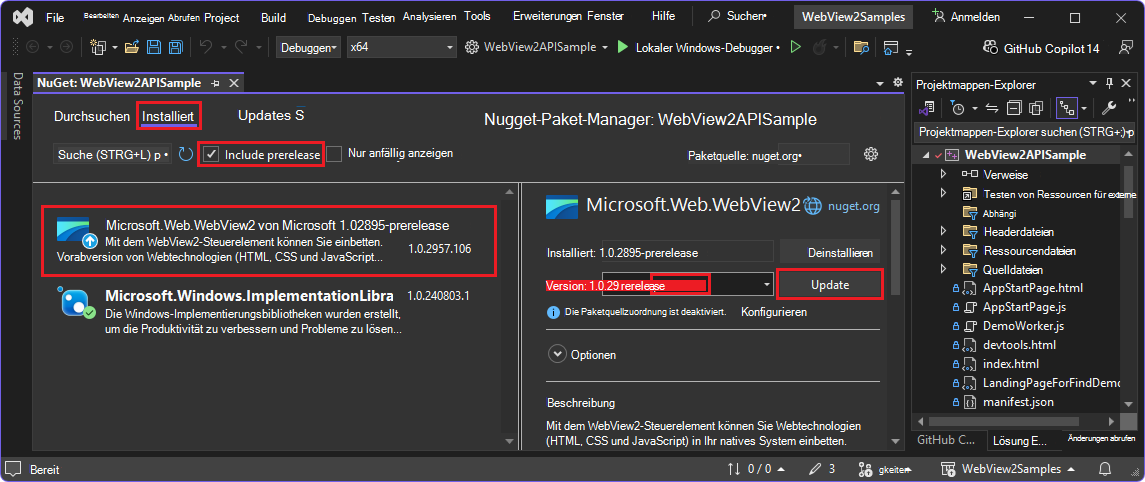Click Show All Files icon in Projektmappen-Explorer
1145x482 pixels.
click(1036, 109)
